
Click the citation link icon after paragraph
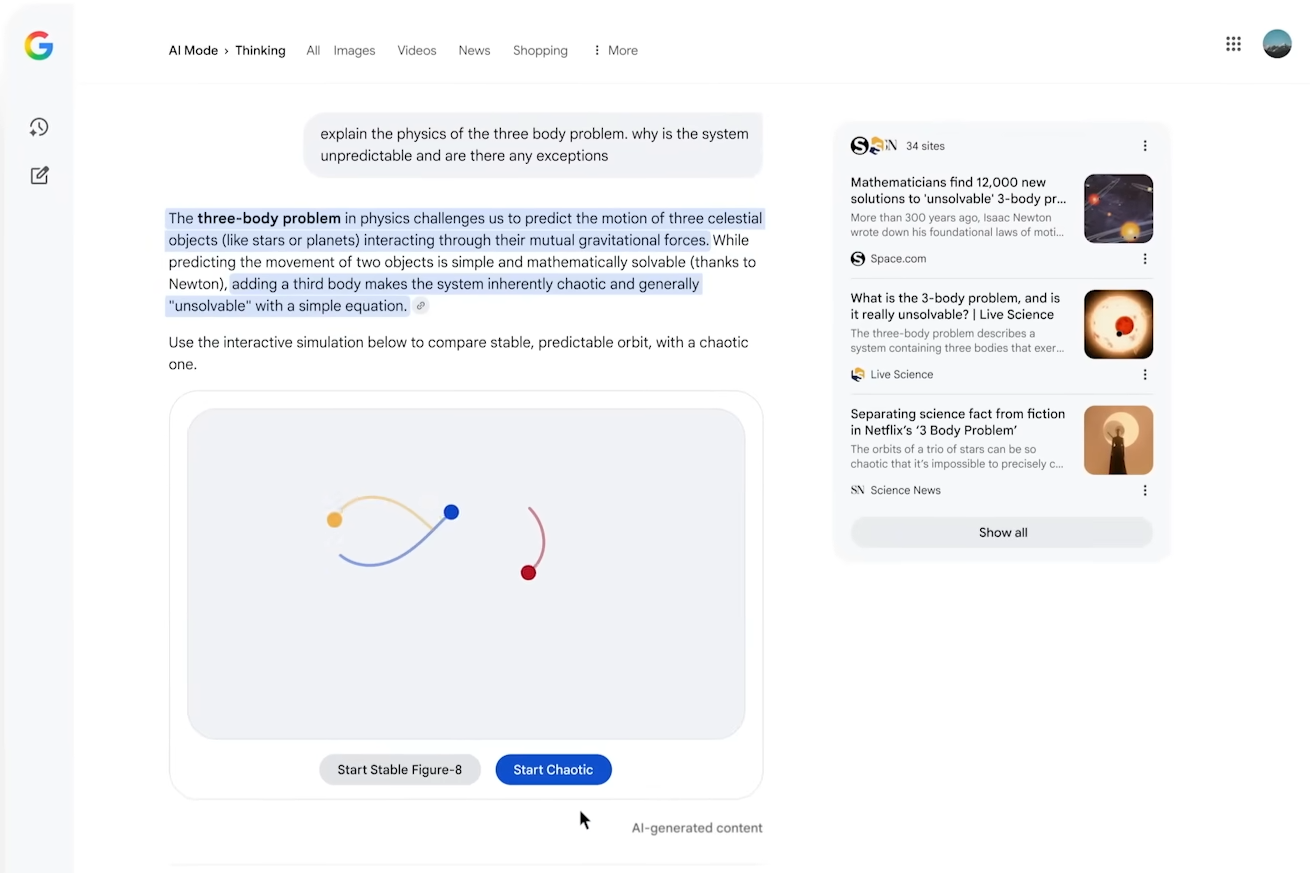(x=421, y=306)
